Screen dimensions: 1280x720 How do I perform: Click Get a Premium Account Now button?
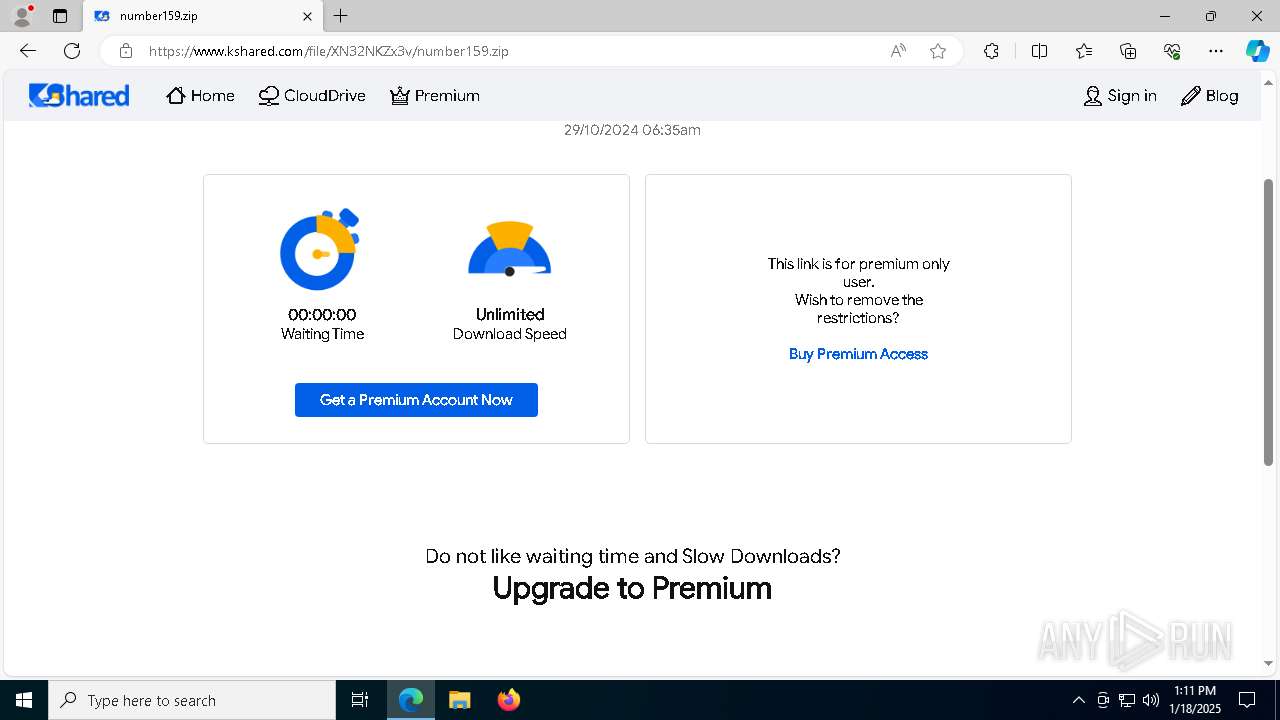click(416, 400)
